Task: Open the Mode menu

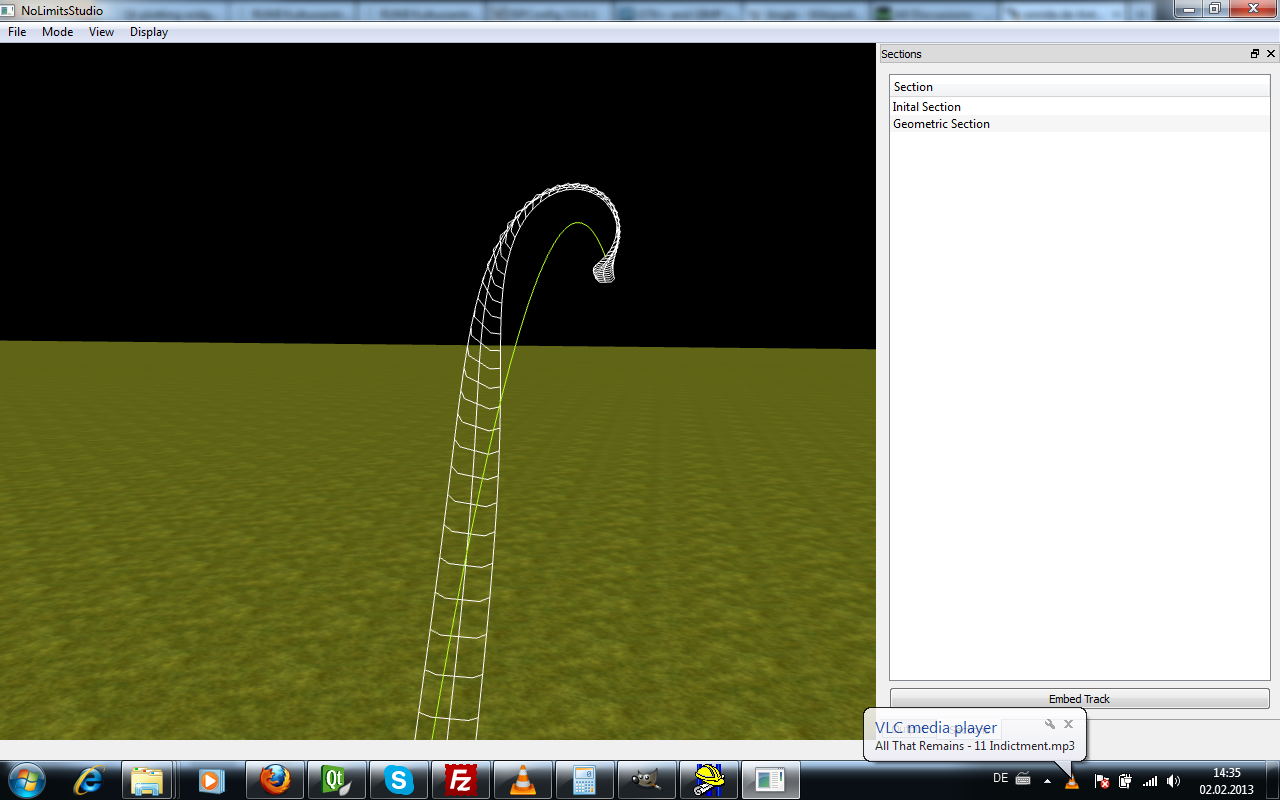Action: tap(57, 32)
